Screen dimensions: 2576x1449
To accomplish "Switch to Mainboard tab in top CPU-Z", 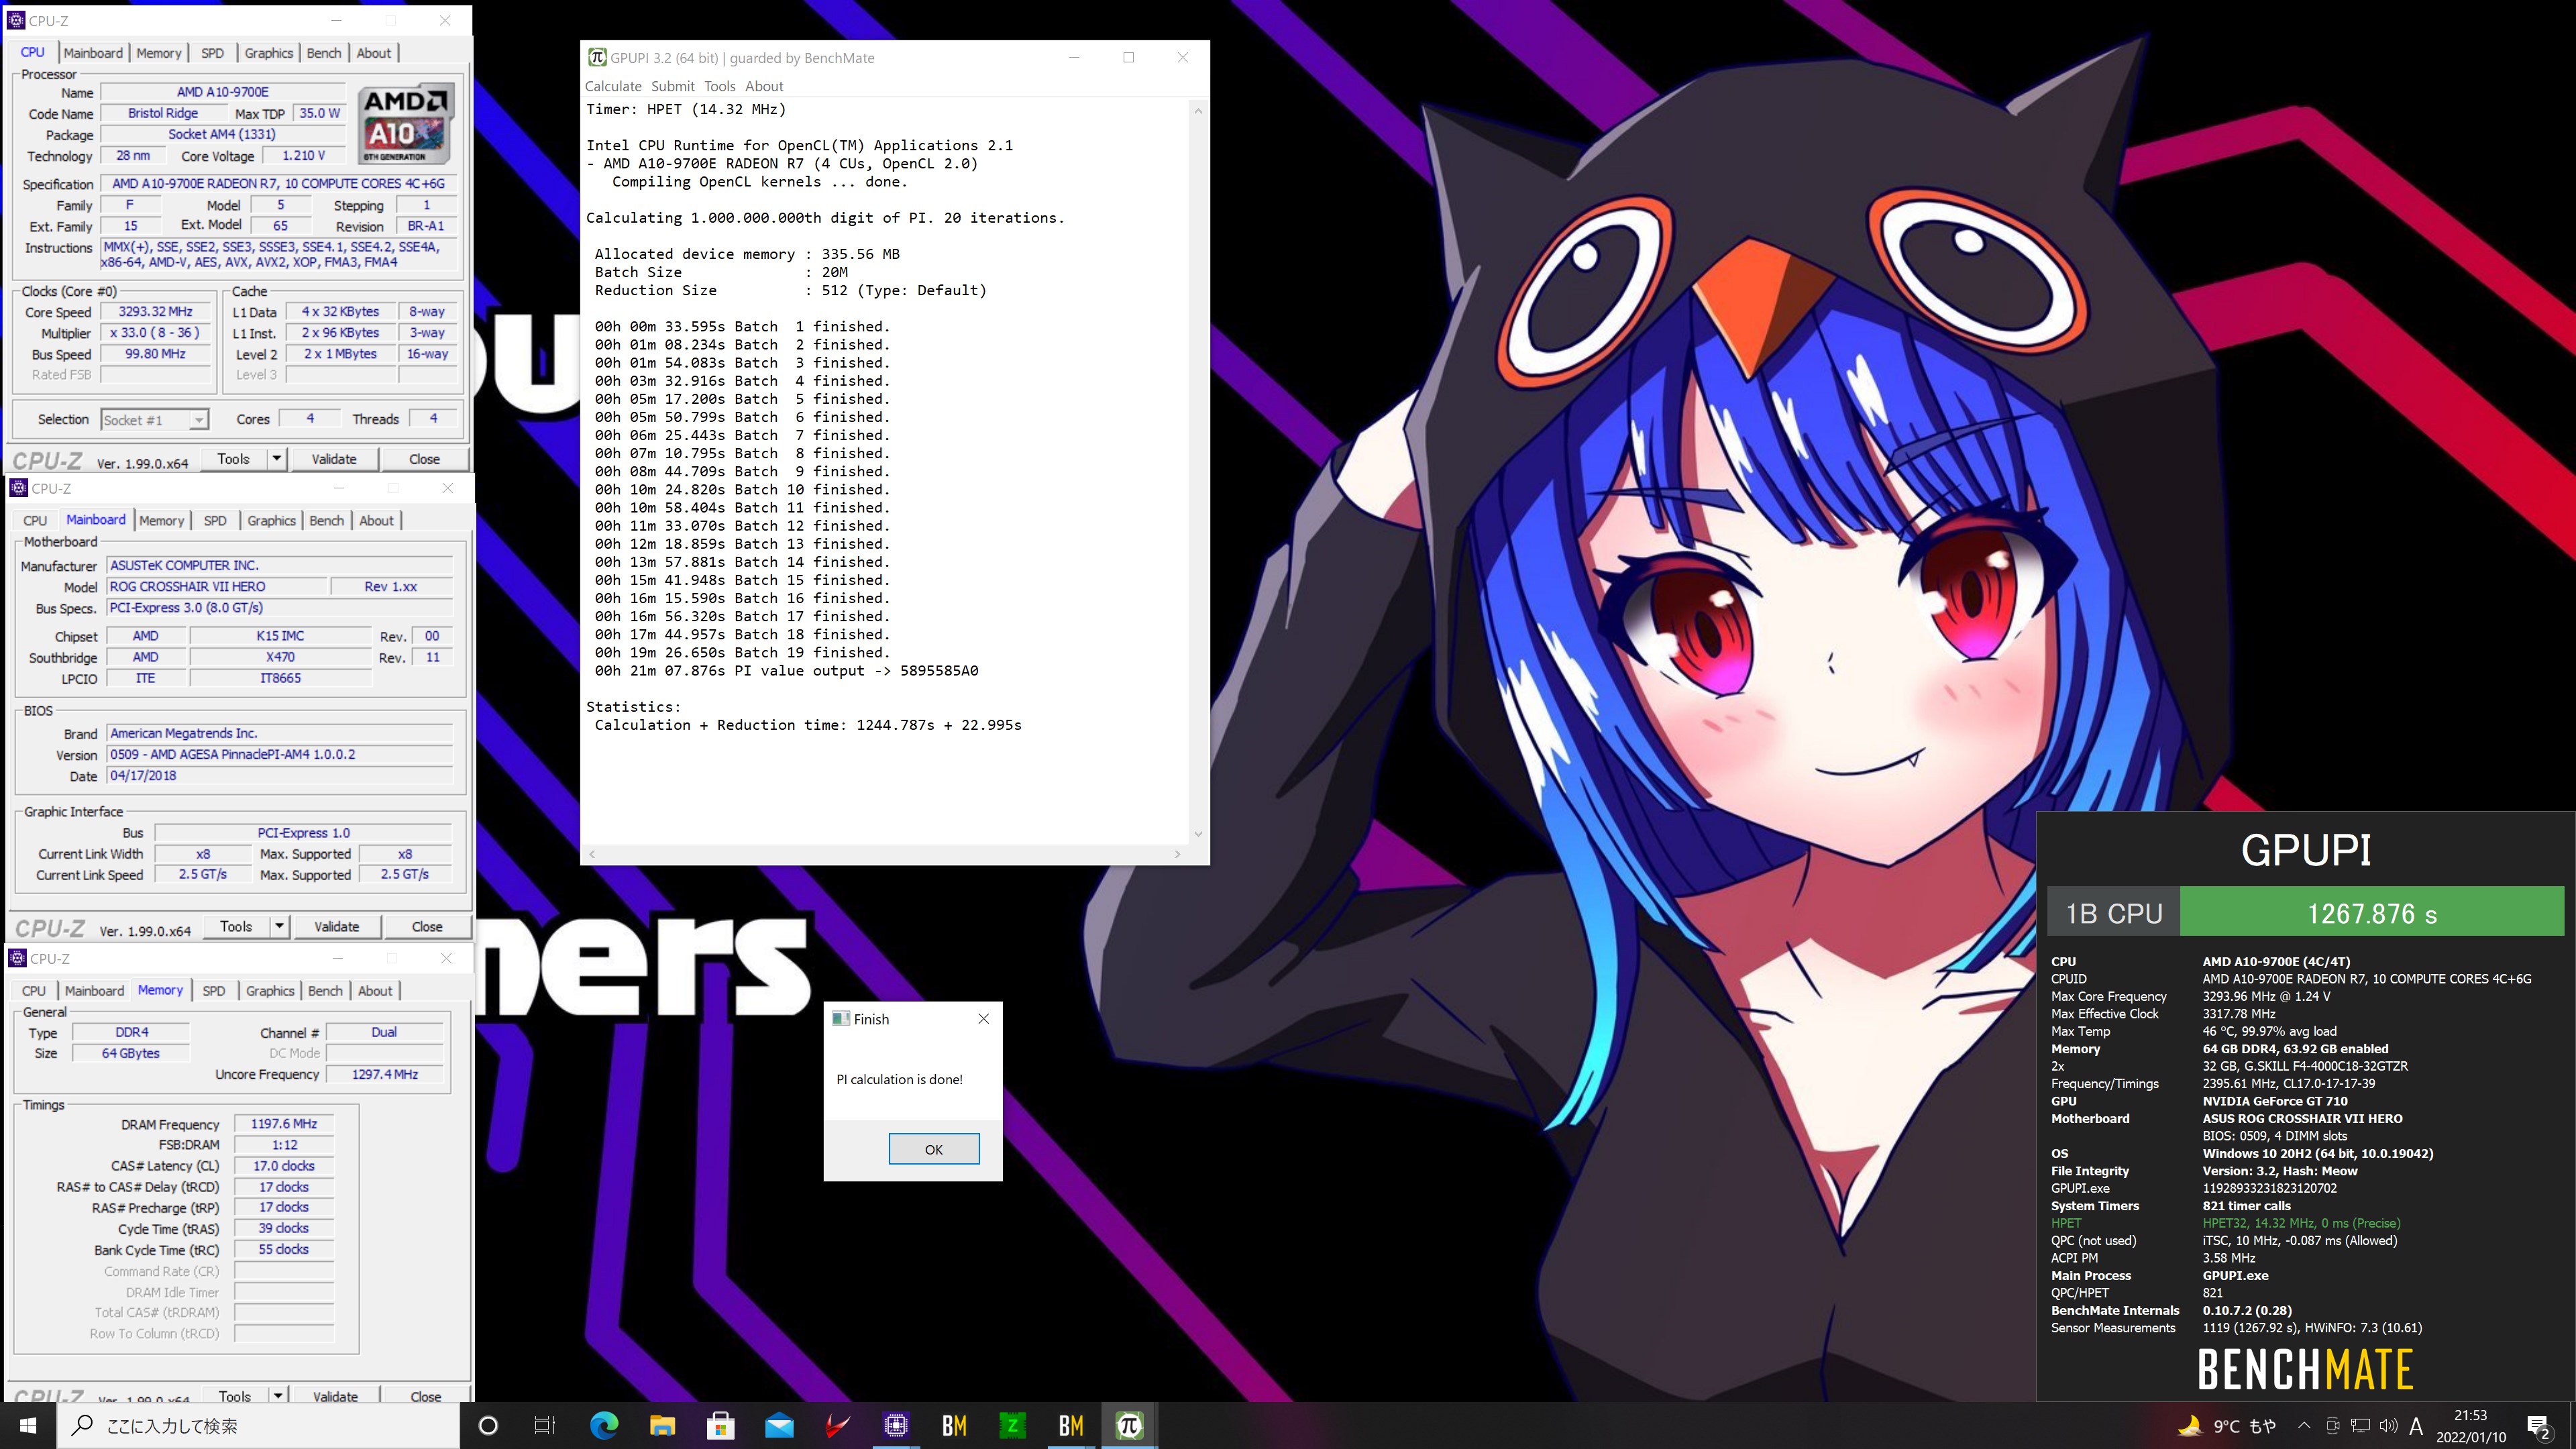I will [93, 53].
